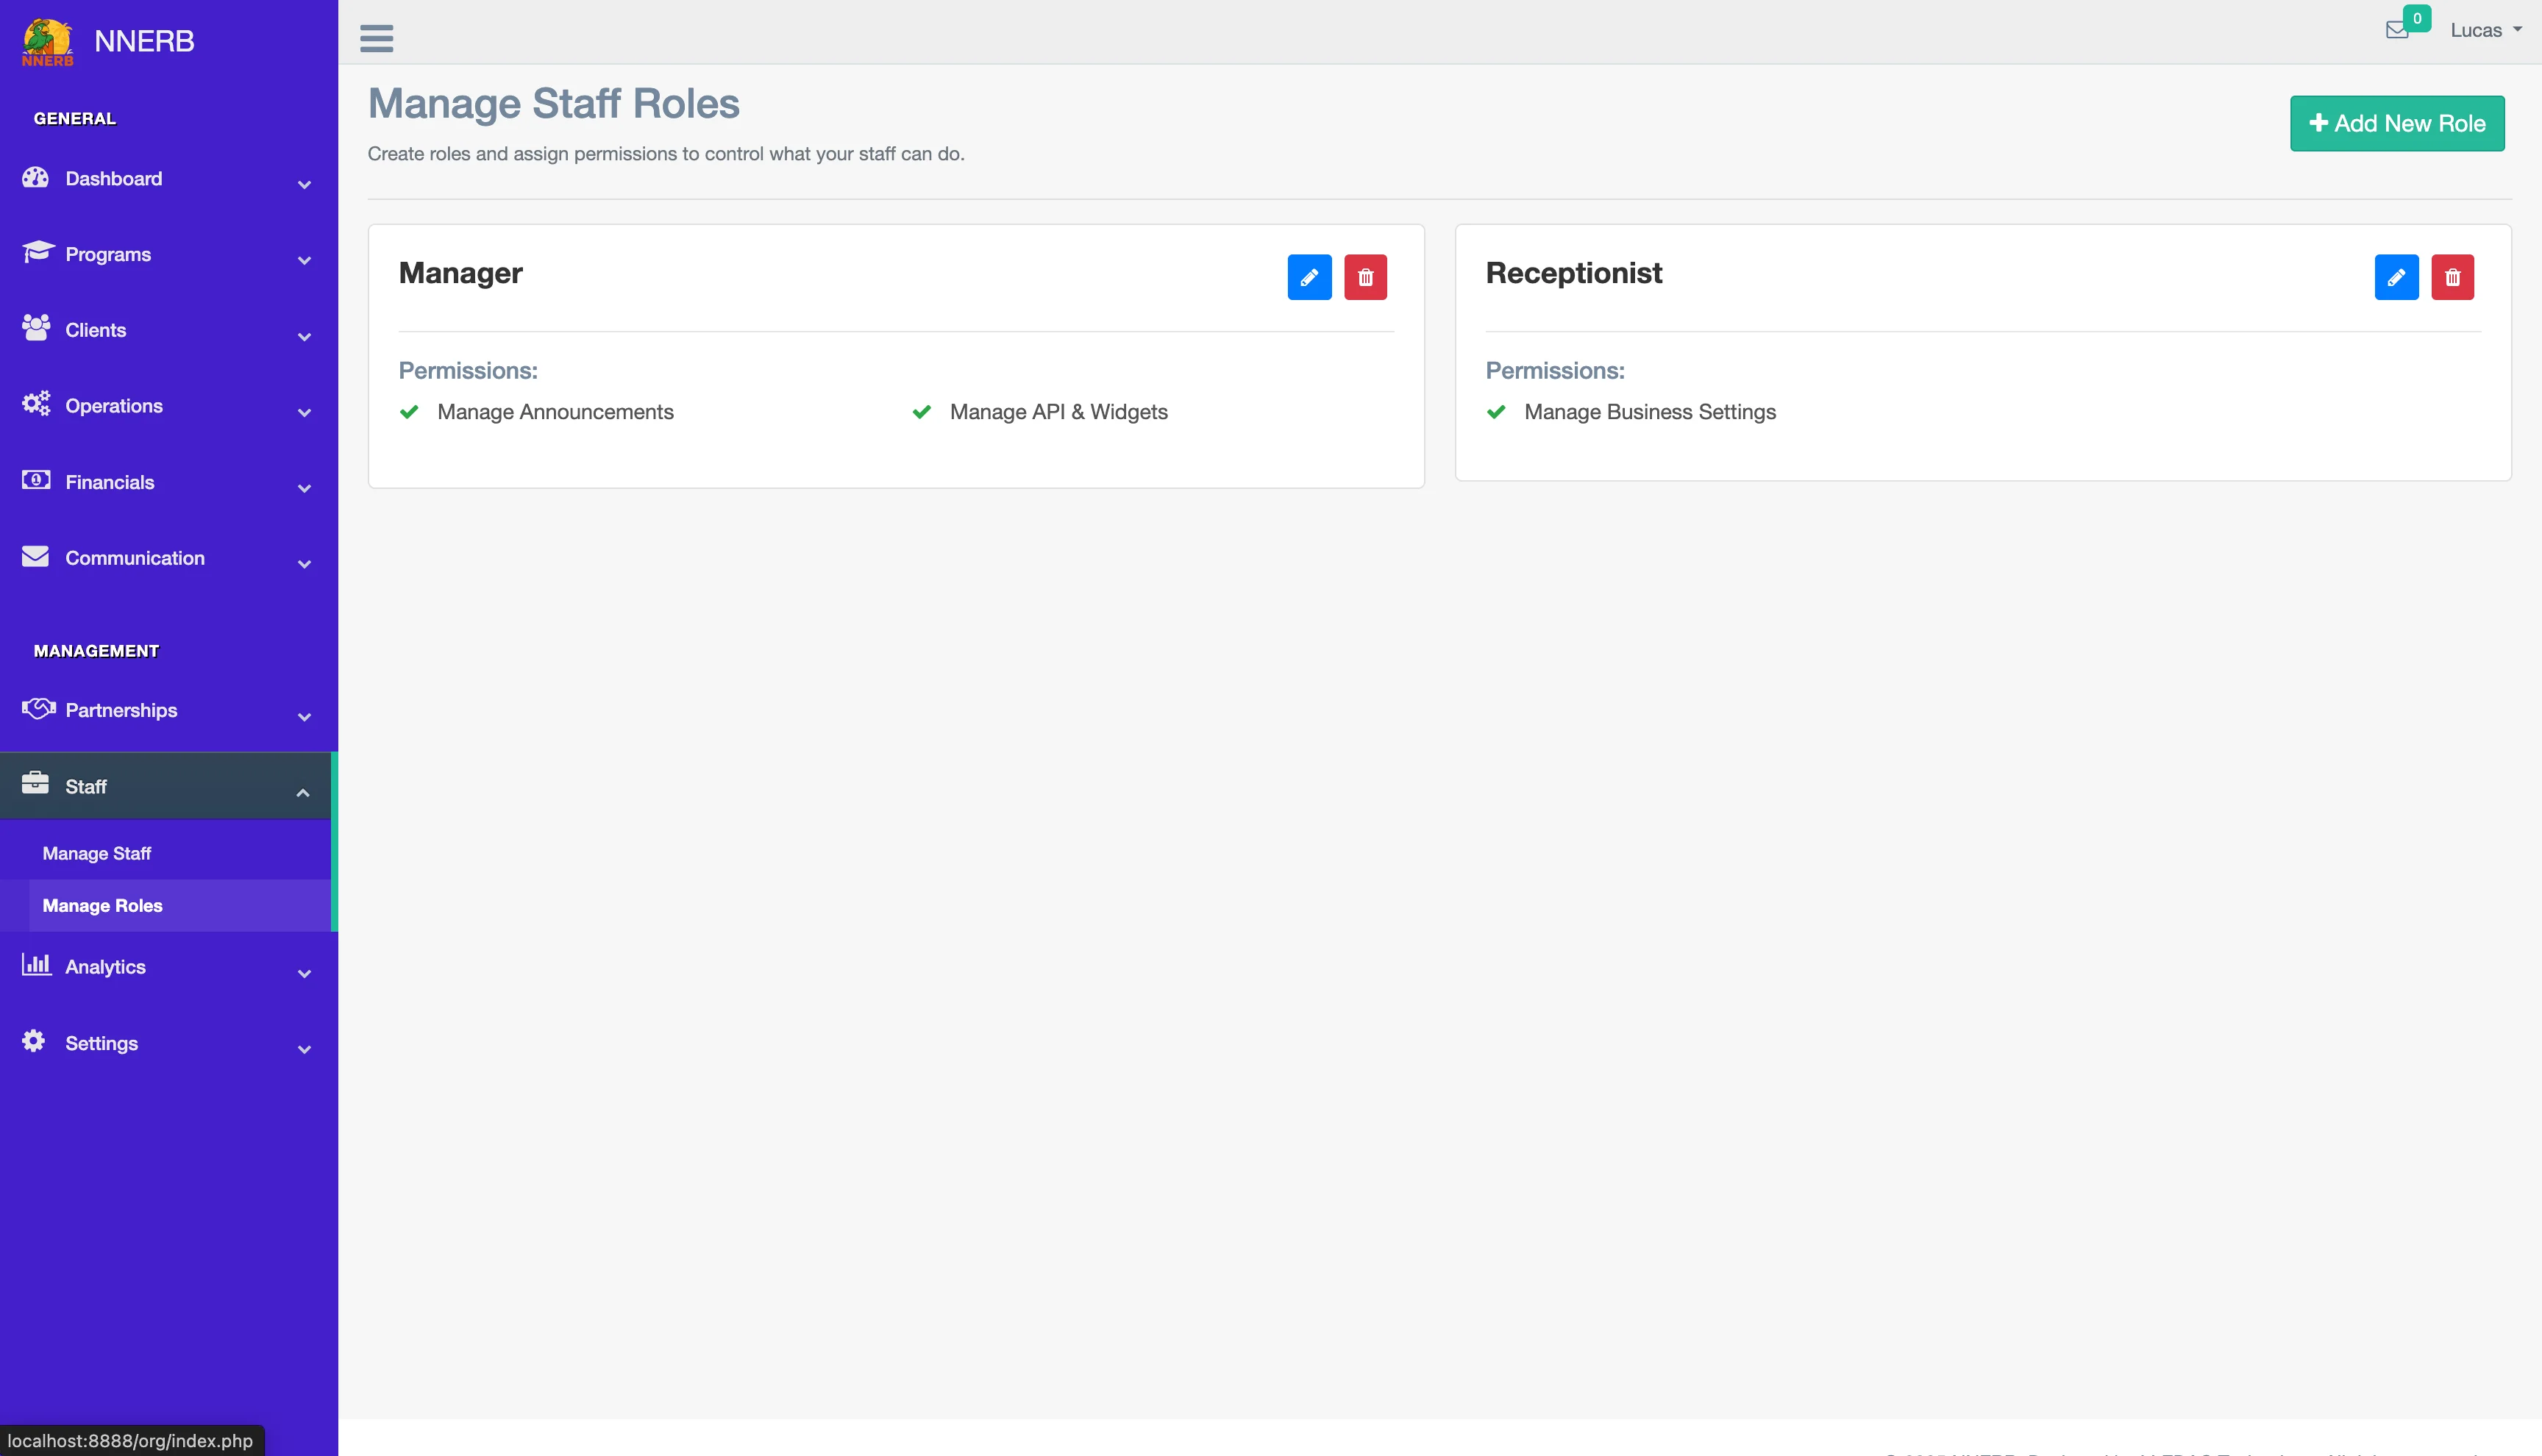Open the mail inbox icon
The height and width of the screenshot is (1456, 2542).
(x=2396, y=30)
